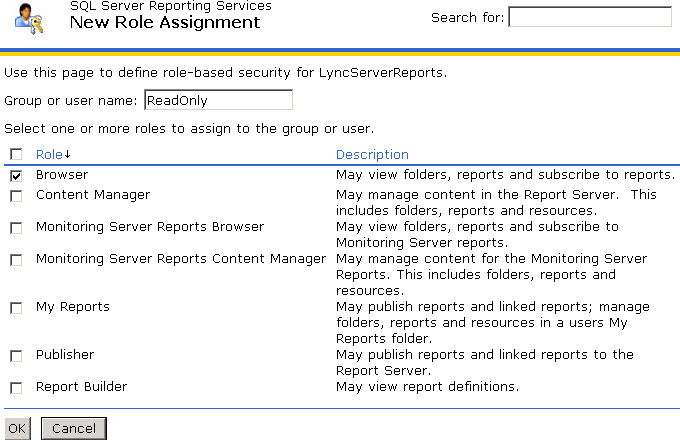680x440 pixels.
Task: Tick the select-all checkbox in the header row
Action: tap(16, 155)
